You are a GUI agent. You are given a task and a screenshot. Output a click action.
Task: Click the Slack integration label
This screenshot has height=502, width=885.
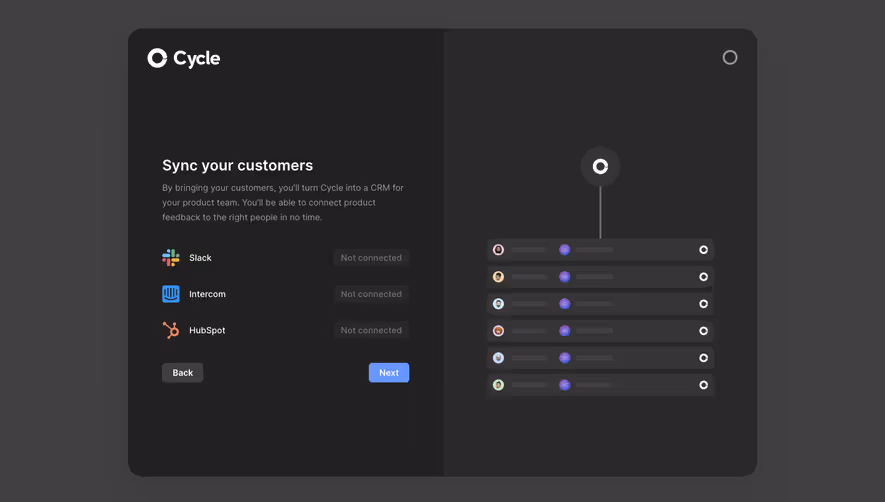tap(200, 258)
